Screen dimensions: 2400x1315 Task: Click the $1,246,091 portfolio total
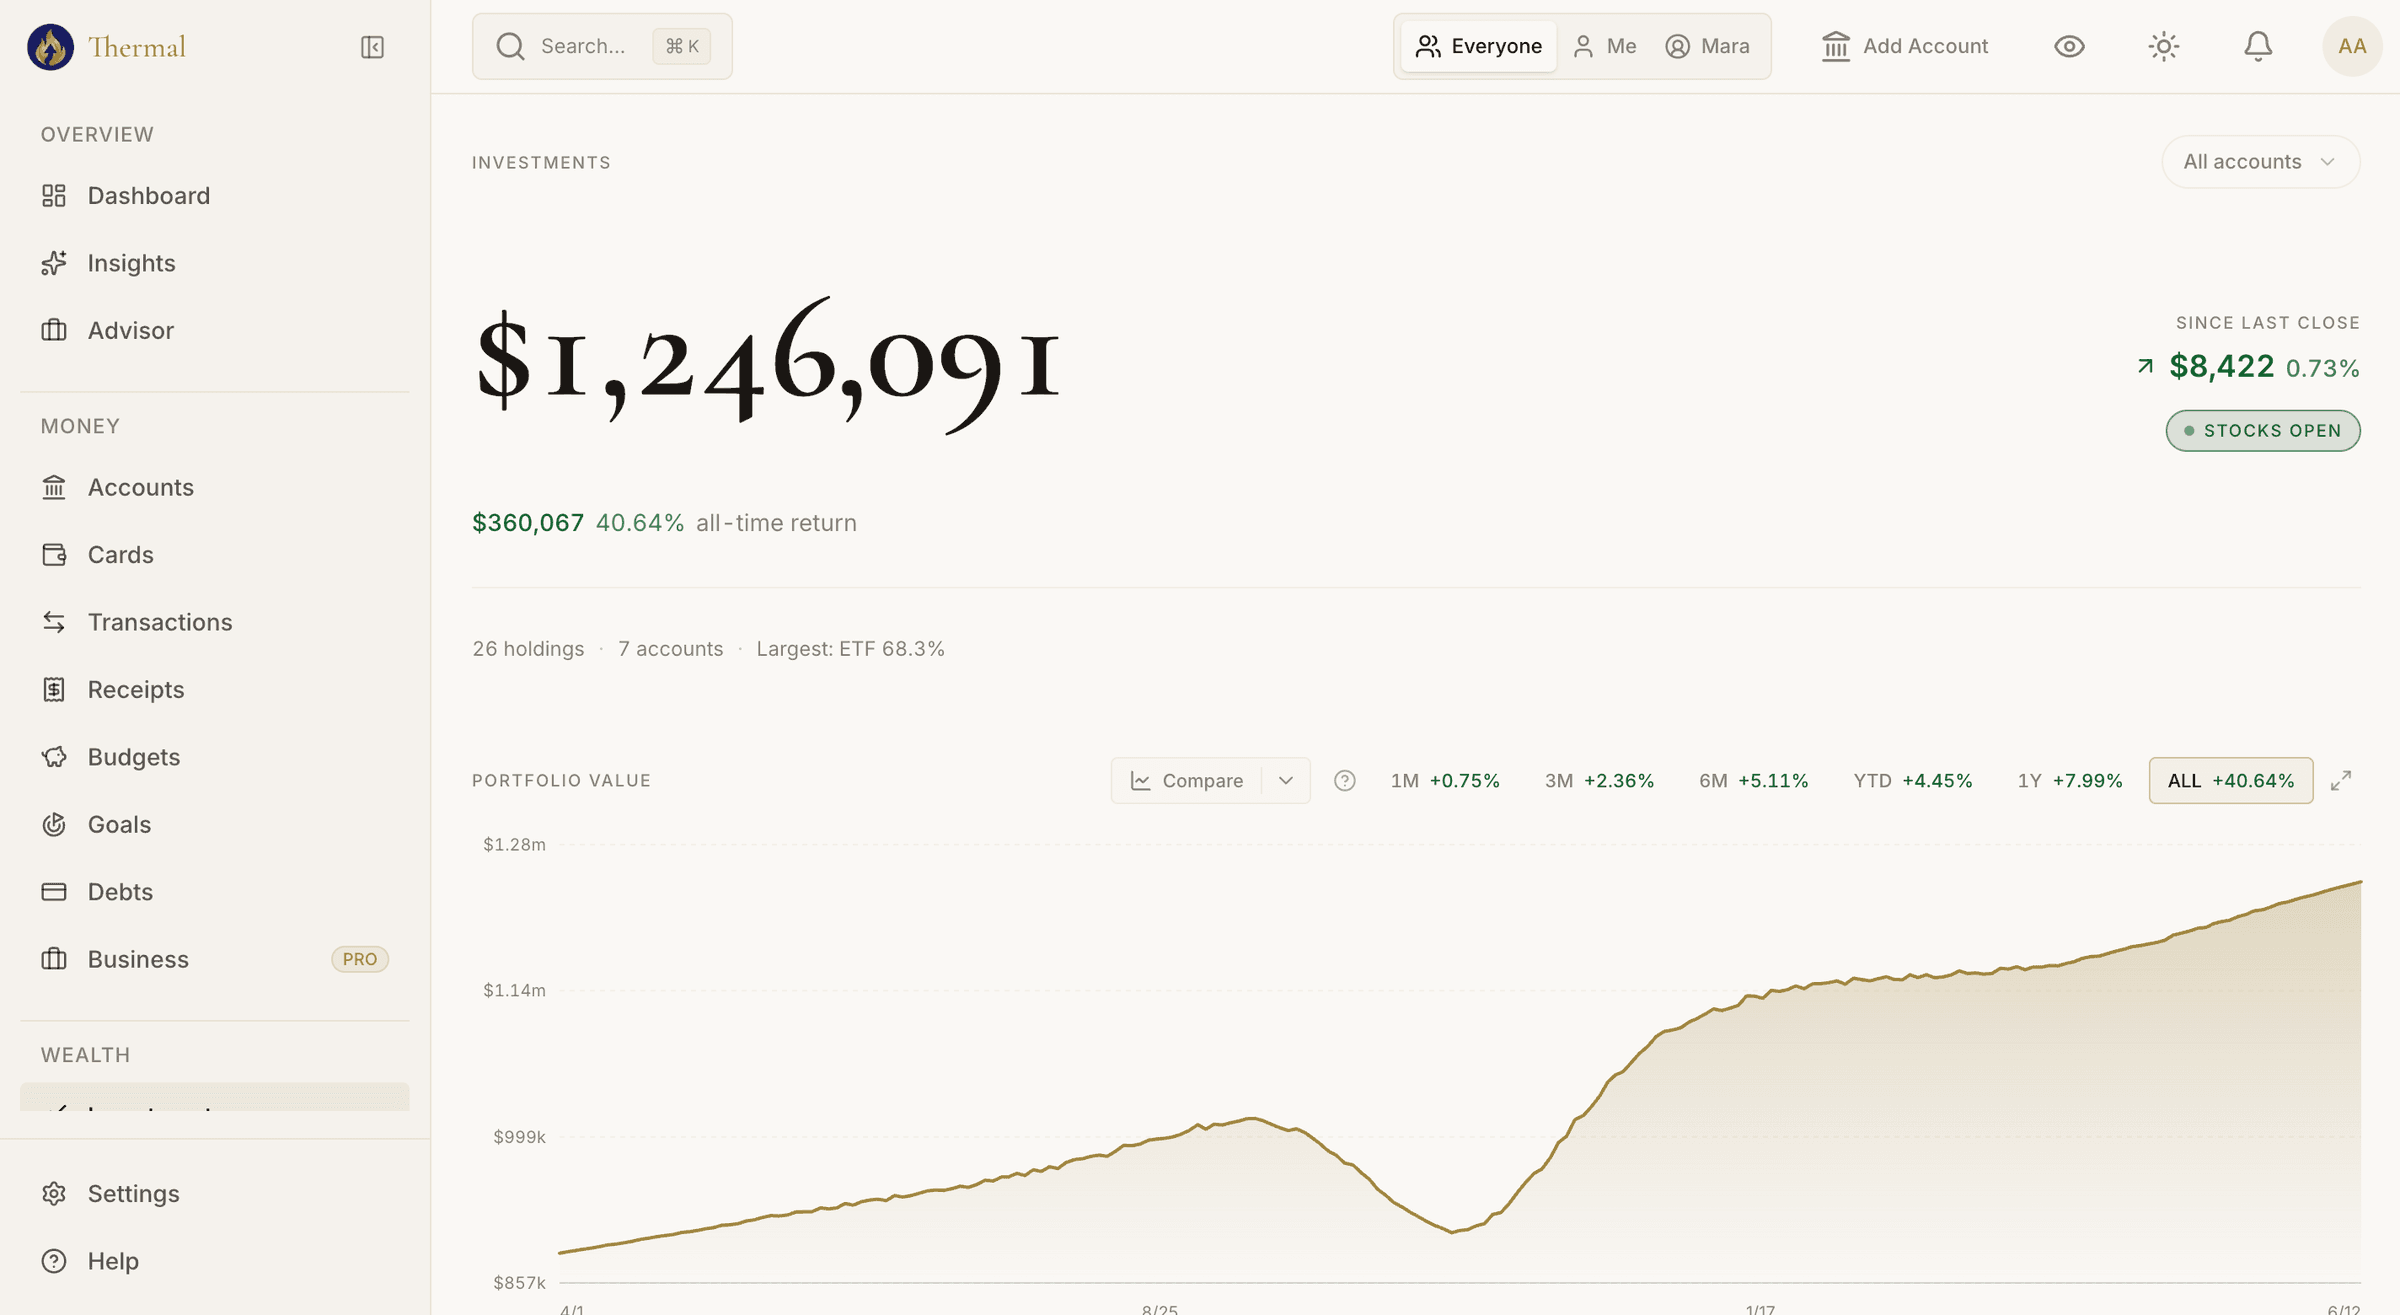(767, 365)
